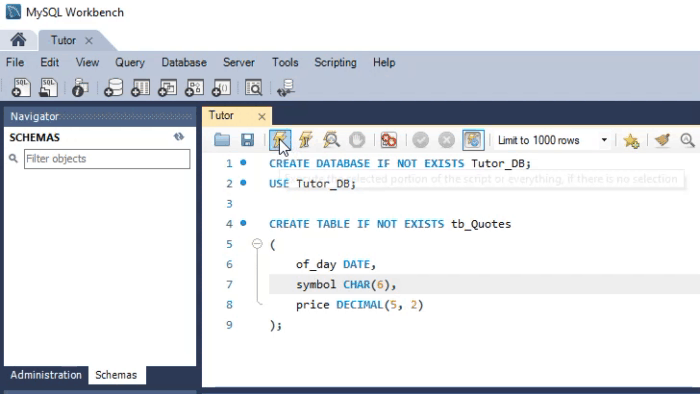
Task: Click the statement marker dot on line 1
Action: click(243, 162)
